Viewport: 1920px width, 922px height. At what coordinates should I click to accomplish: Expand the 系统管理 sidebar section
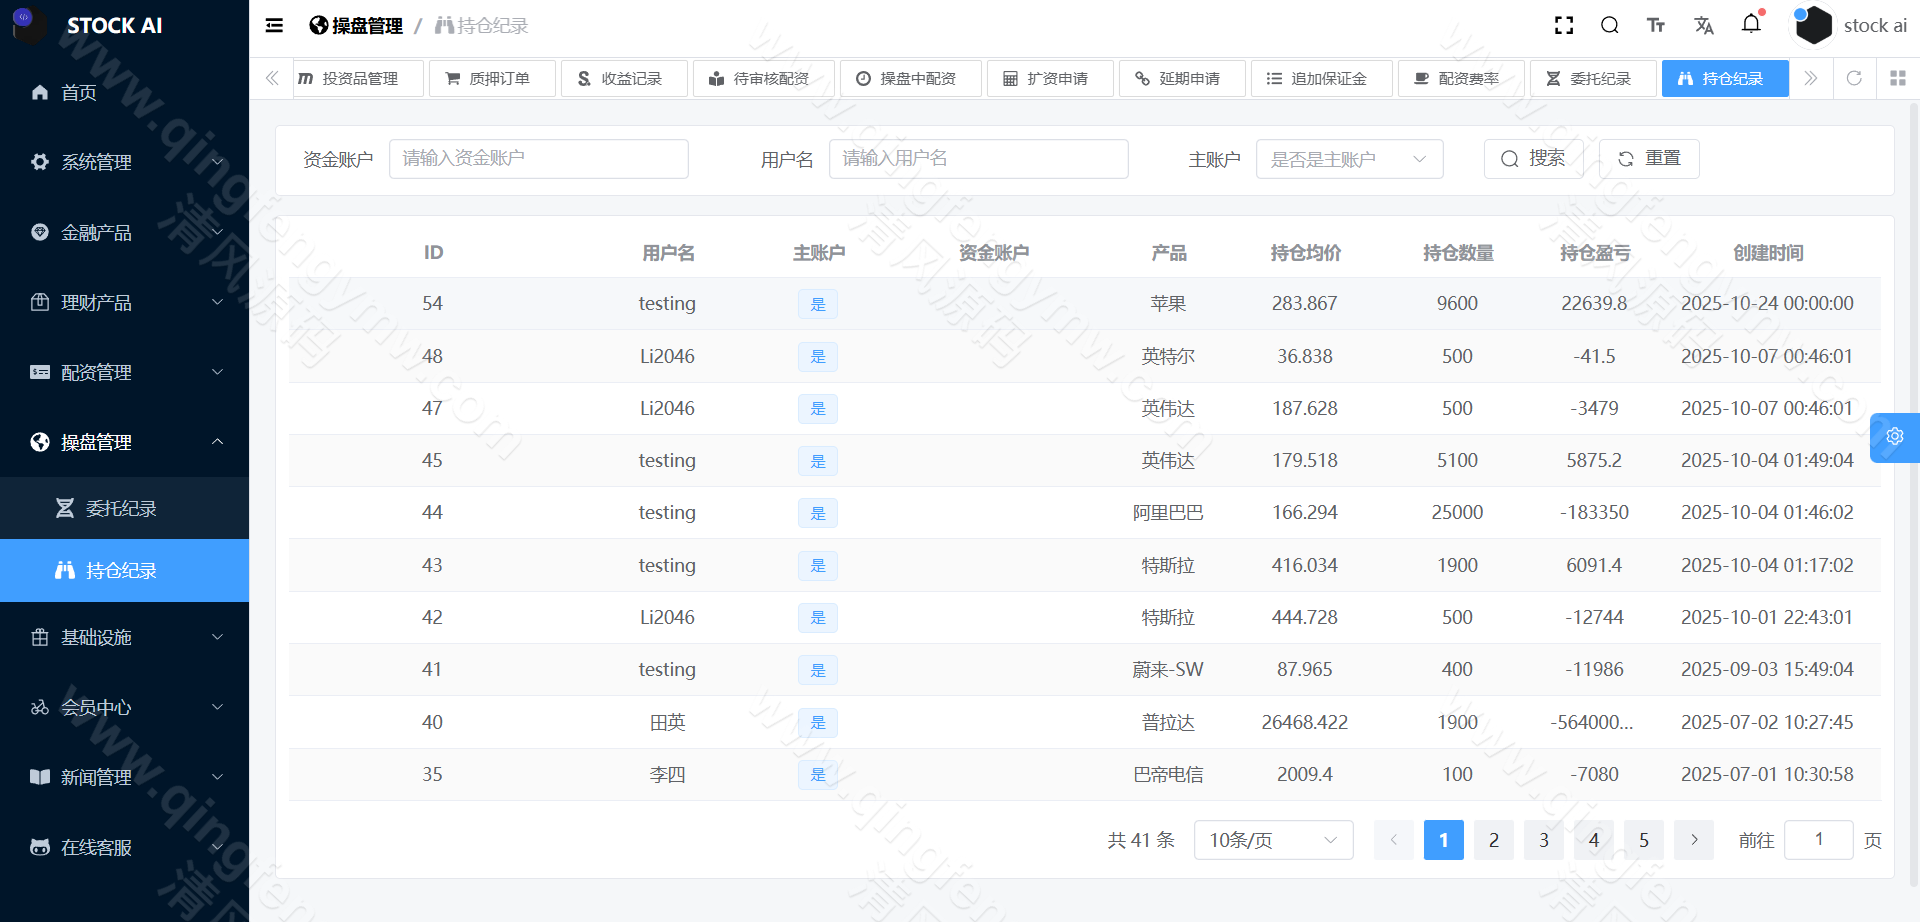tap(96, 162)
